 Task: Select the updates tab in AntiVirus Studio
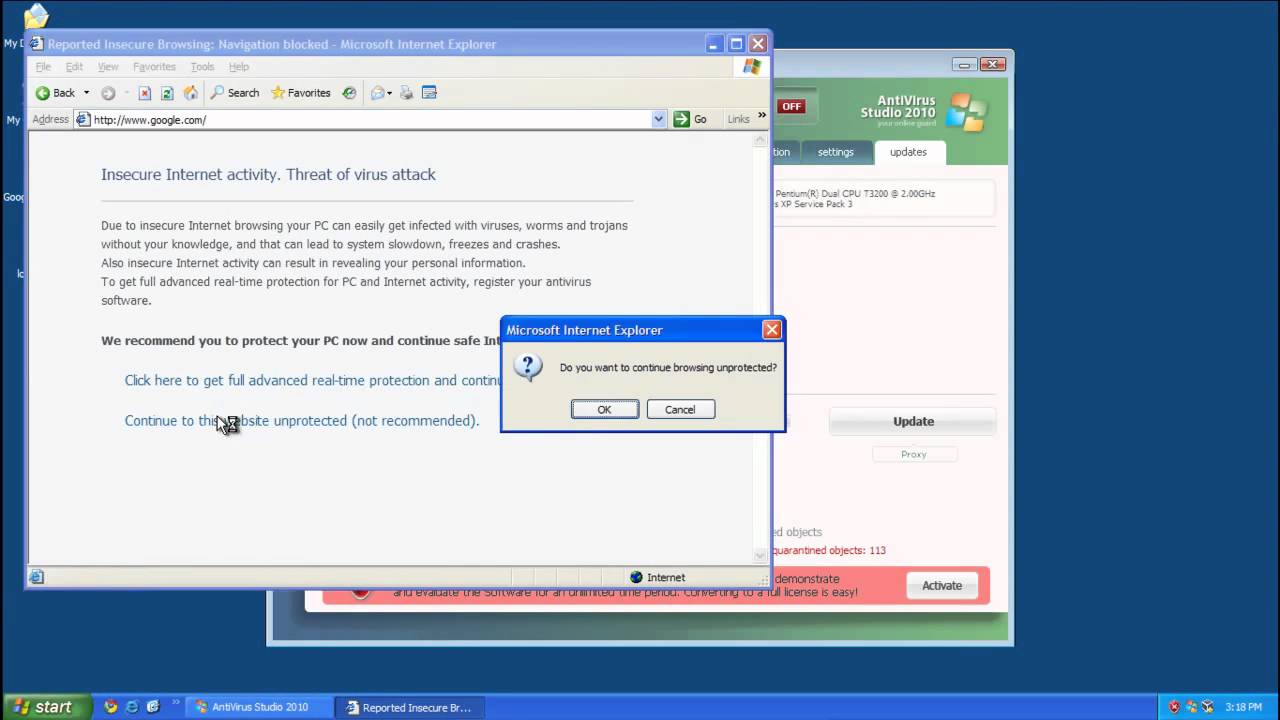(x=908, y=152)
